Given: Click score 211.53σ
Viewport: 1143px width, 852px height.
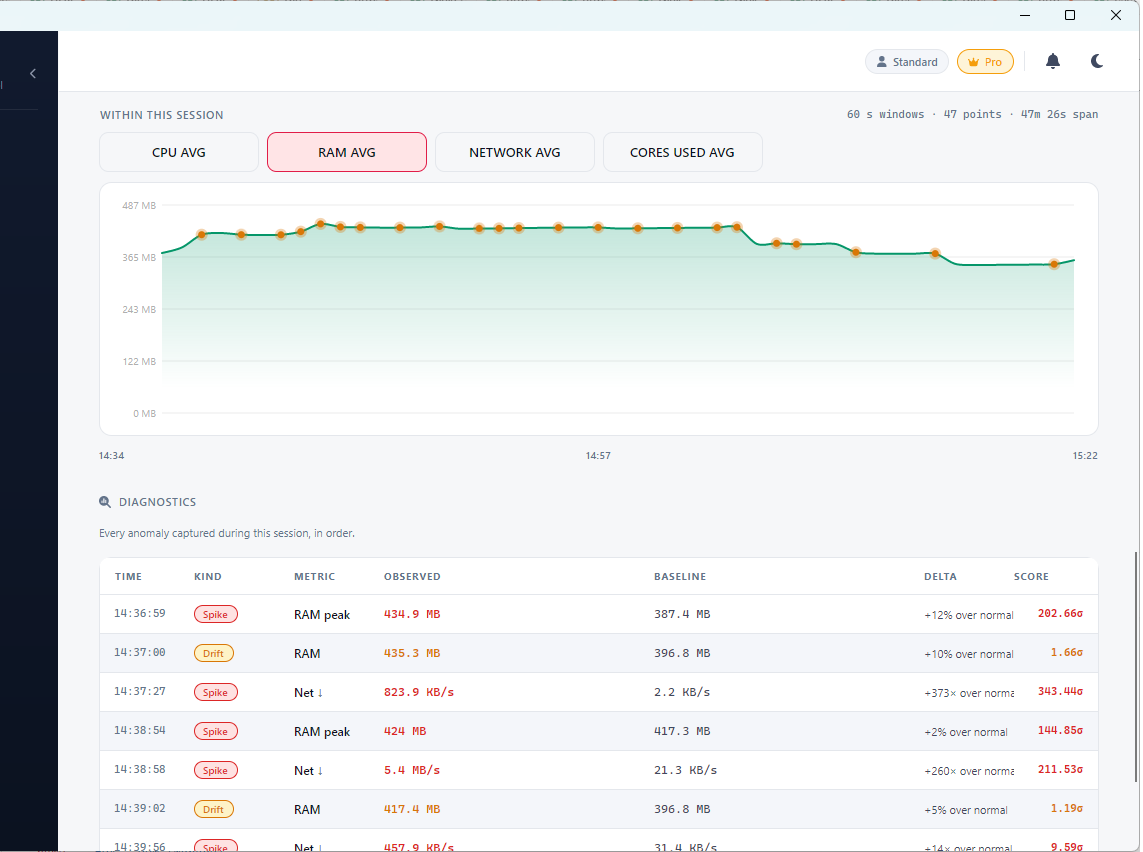Looking at the screenshot, I should pos(1061,770).
